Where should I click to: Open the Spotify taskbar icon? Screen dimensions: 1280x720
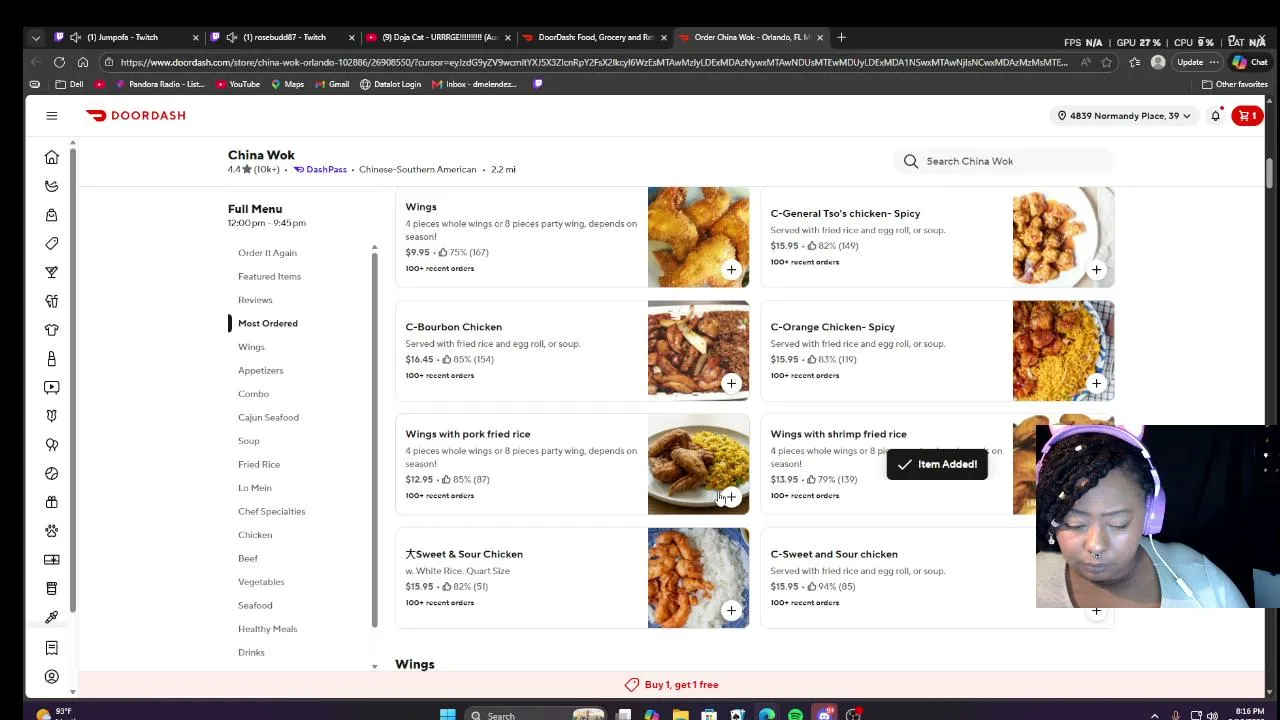(795, 715)
